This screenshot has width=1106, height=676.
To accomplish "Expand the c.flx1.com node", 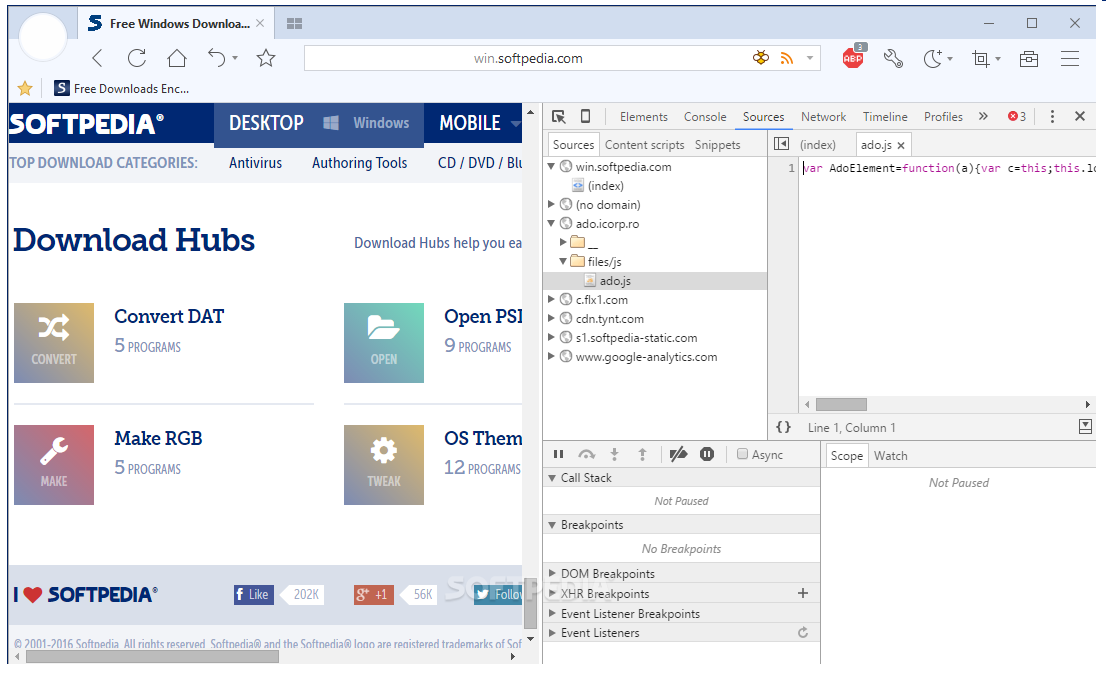I will [552, 300].
